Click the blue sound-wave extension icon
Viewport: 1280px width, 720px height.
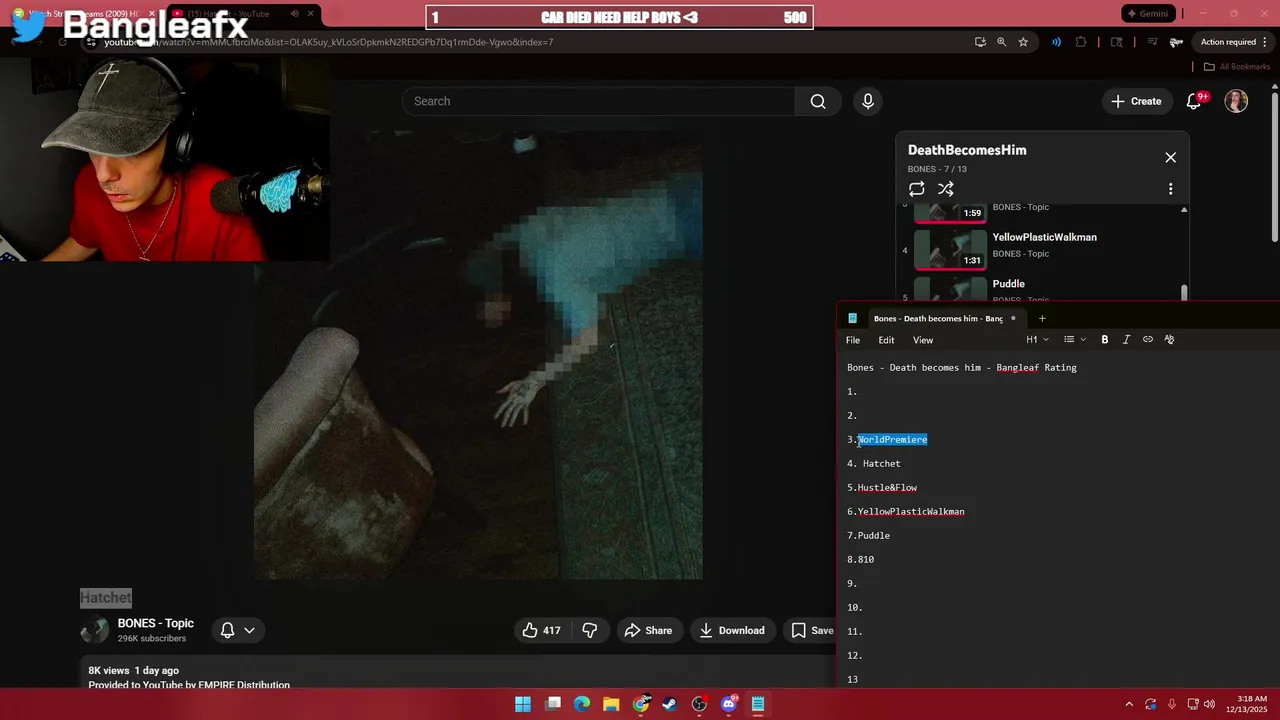pyautogui.click(x=1056, y=42)
